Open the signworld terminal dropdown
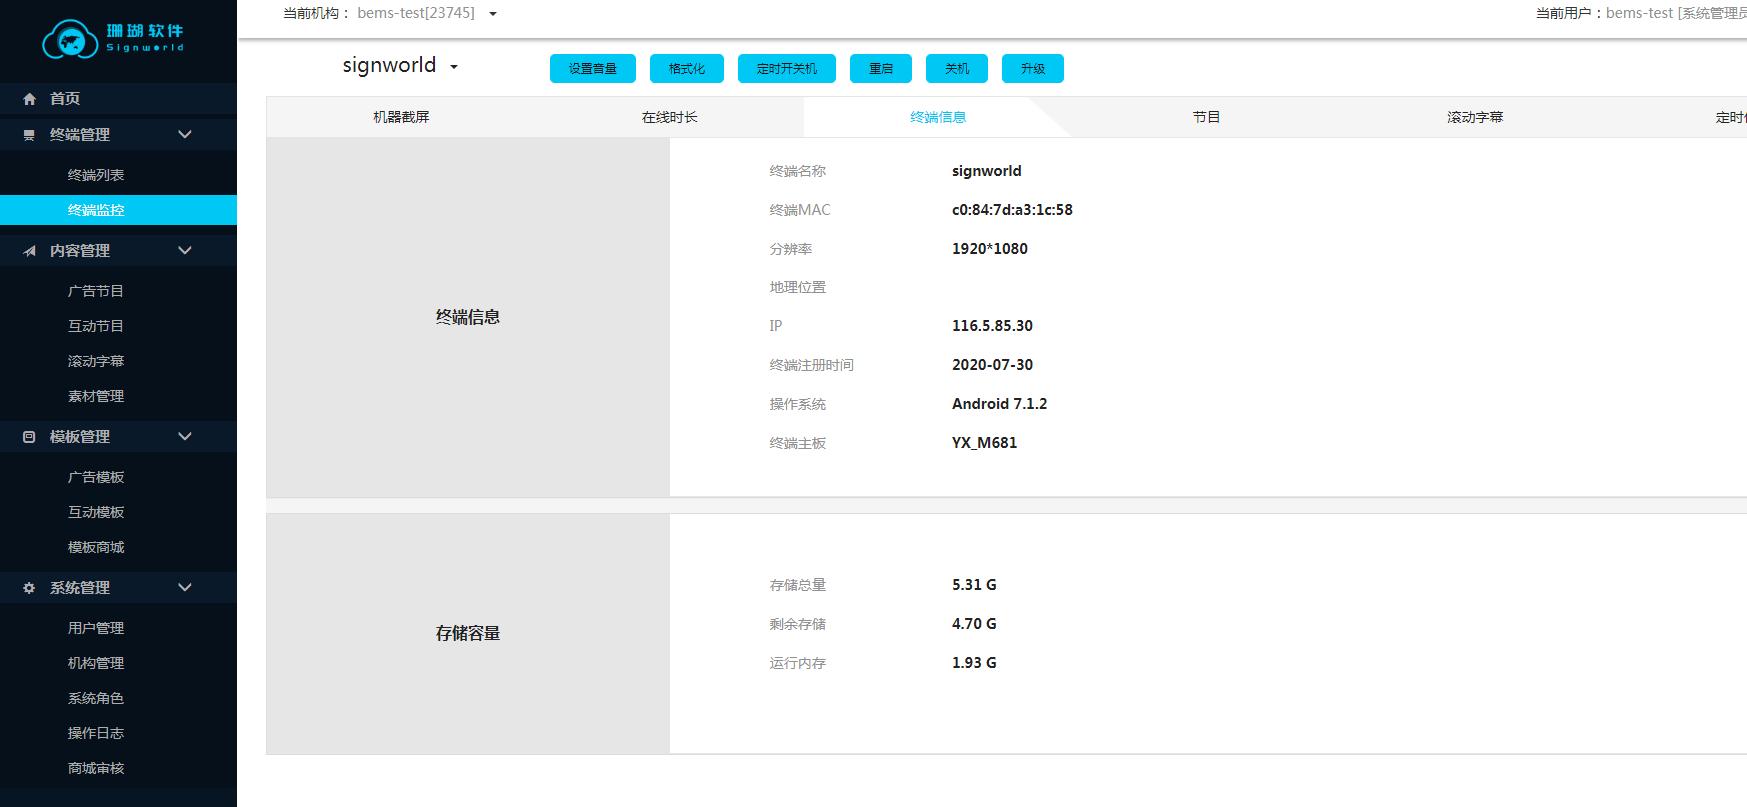 [x=453, y=67]
